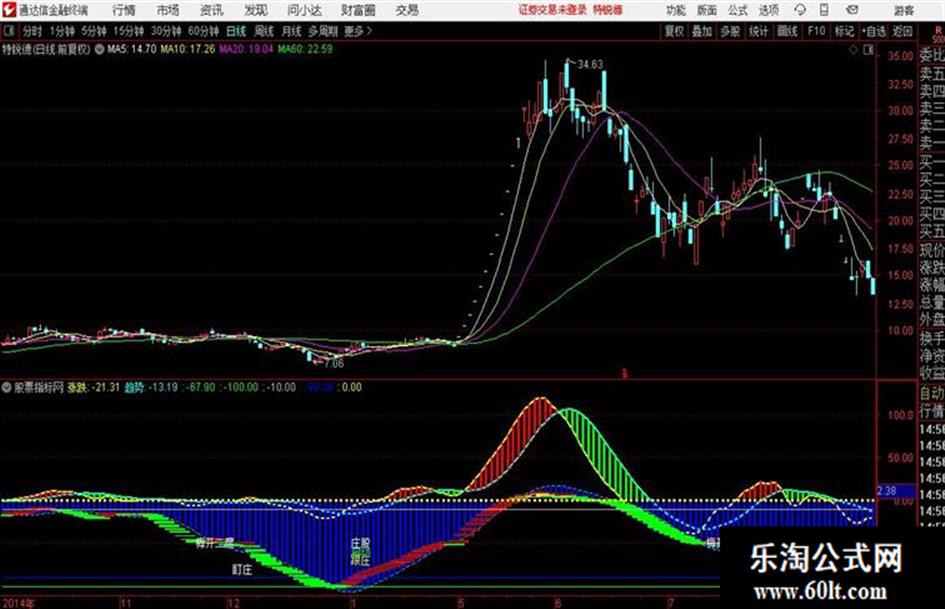Open the 行情 menu
The height and width of the screenshot is (609, 945).
pos(124,10)
